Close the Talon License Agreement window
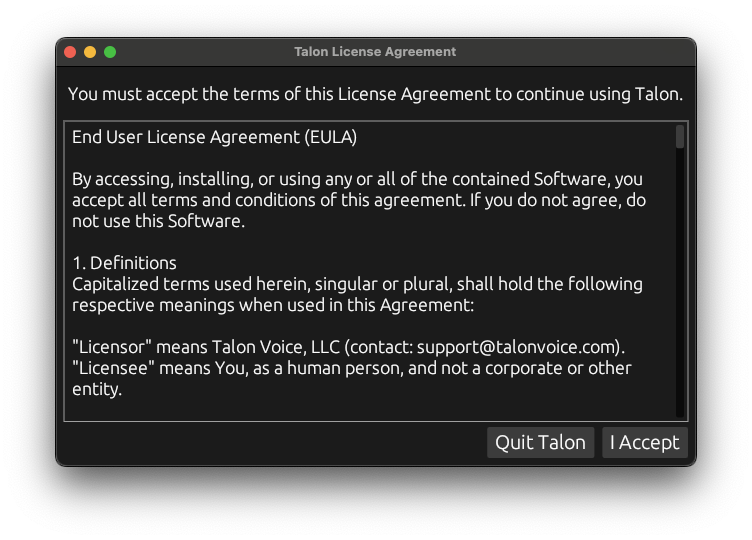 (x=70, y=52)
